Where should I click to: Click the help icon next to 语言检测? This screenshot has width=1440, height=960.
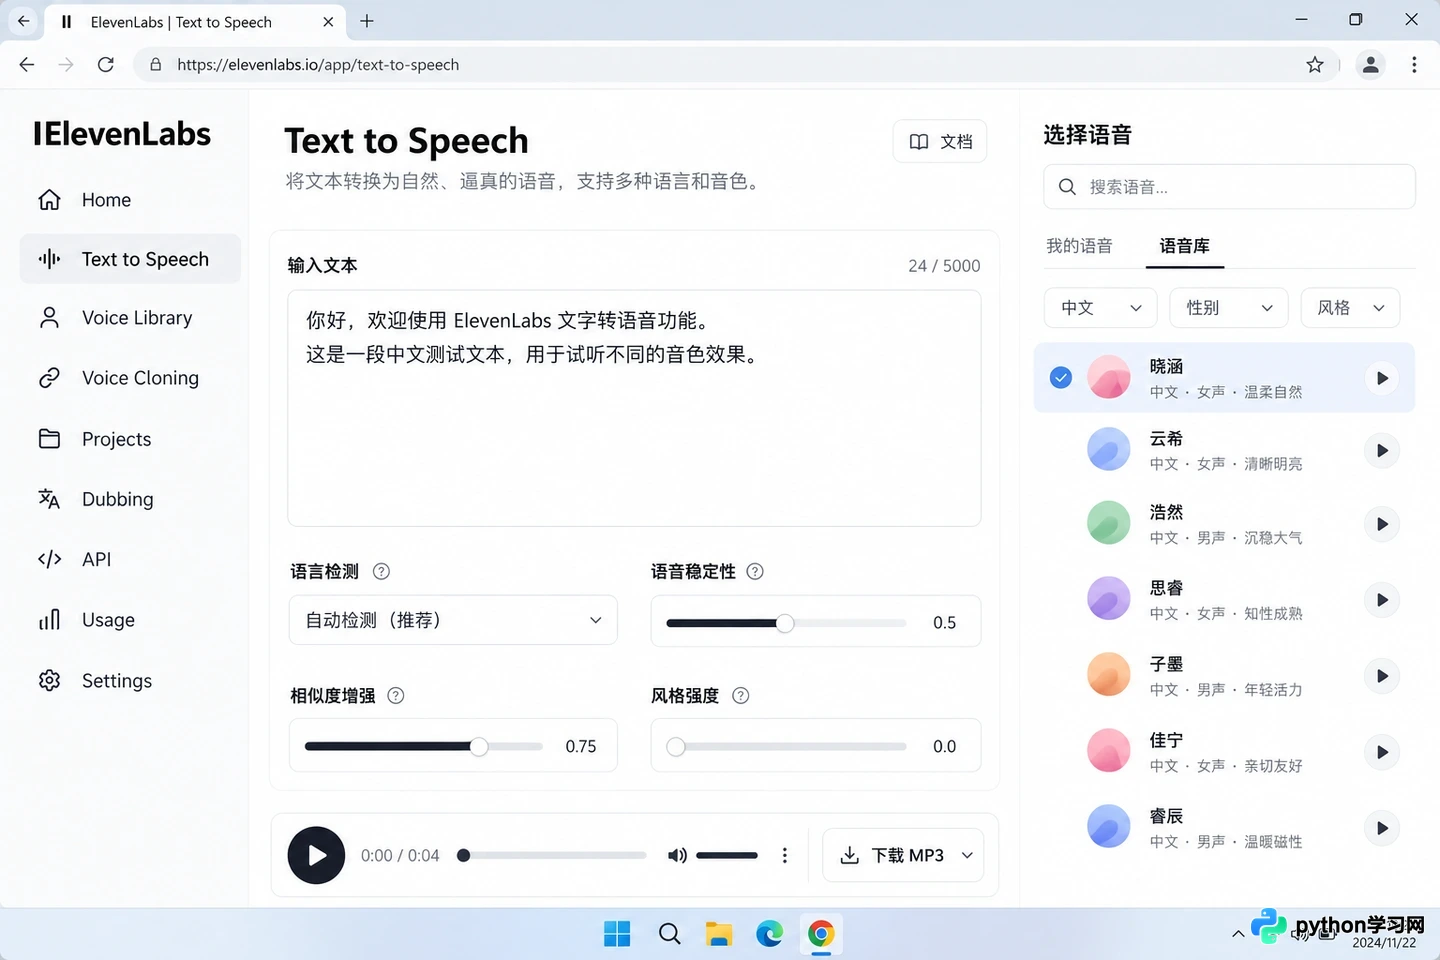pos(381,572)
